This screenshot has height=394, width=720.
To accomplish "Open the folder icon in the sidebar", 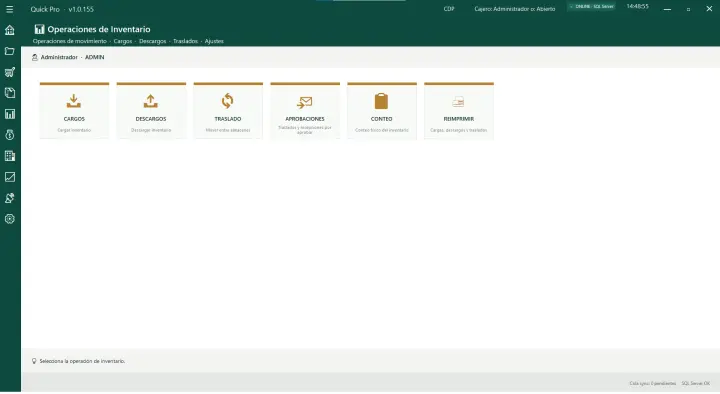I will click(10, 51).
